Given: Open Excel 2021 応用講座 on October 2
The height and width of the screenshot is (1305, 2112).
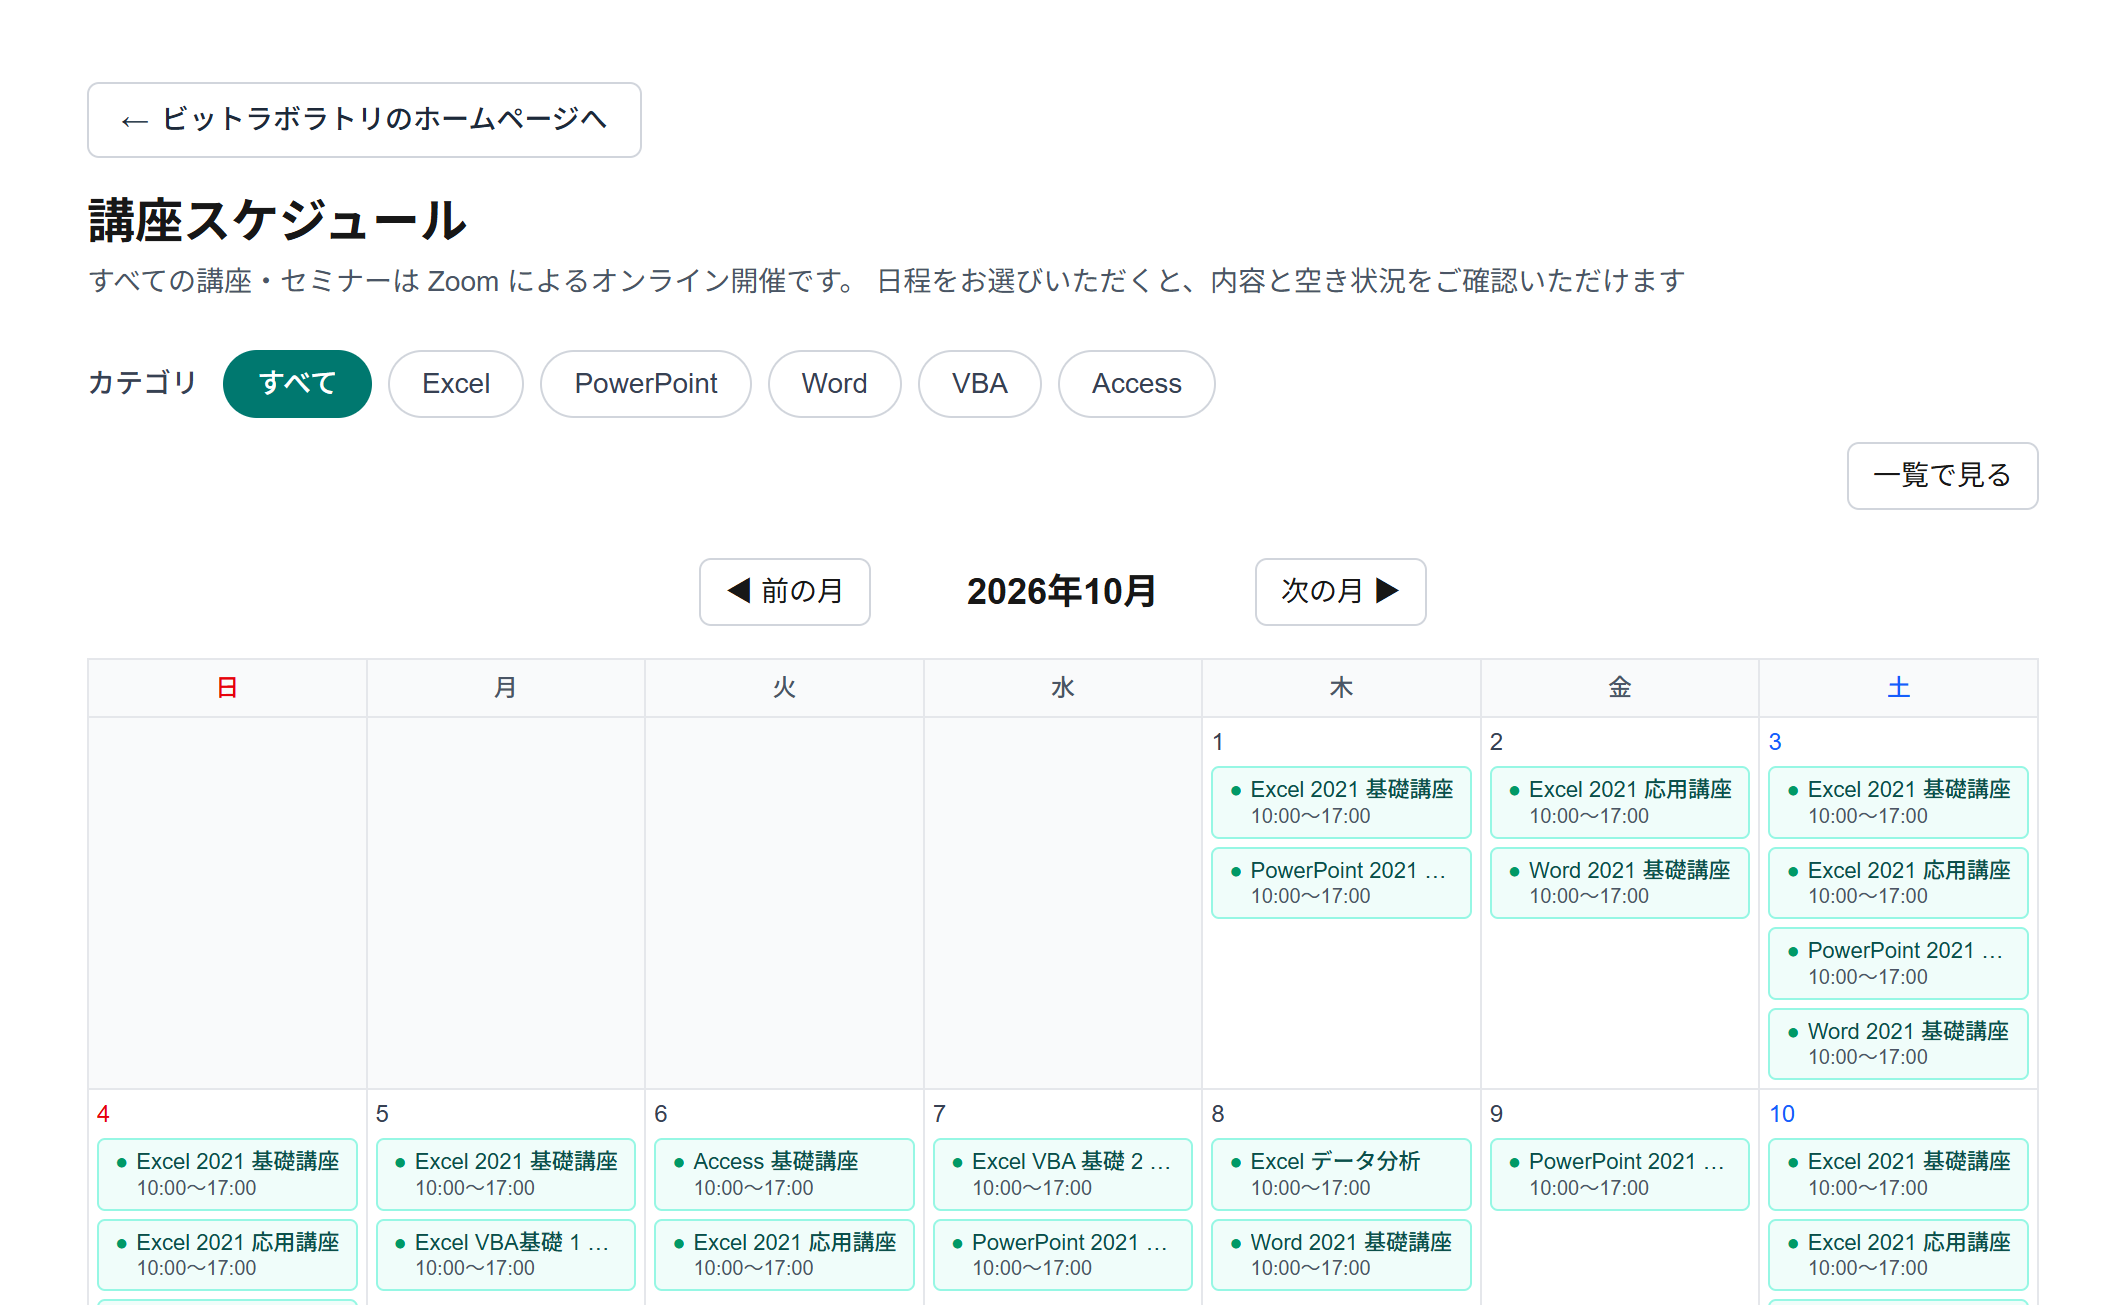Looking at the screenshot, I should pos(1620,802).
